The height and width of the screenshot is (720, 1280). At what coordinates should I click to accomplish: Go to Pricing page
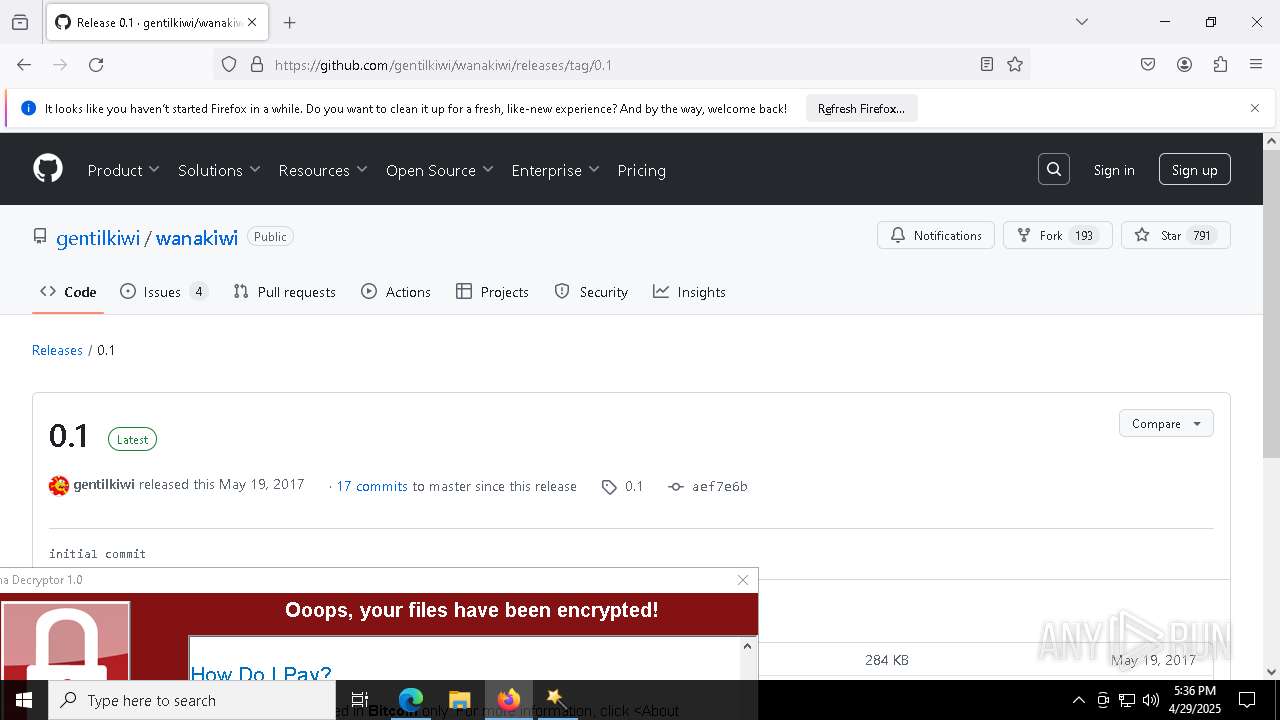click(x=642, y=170)
